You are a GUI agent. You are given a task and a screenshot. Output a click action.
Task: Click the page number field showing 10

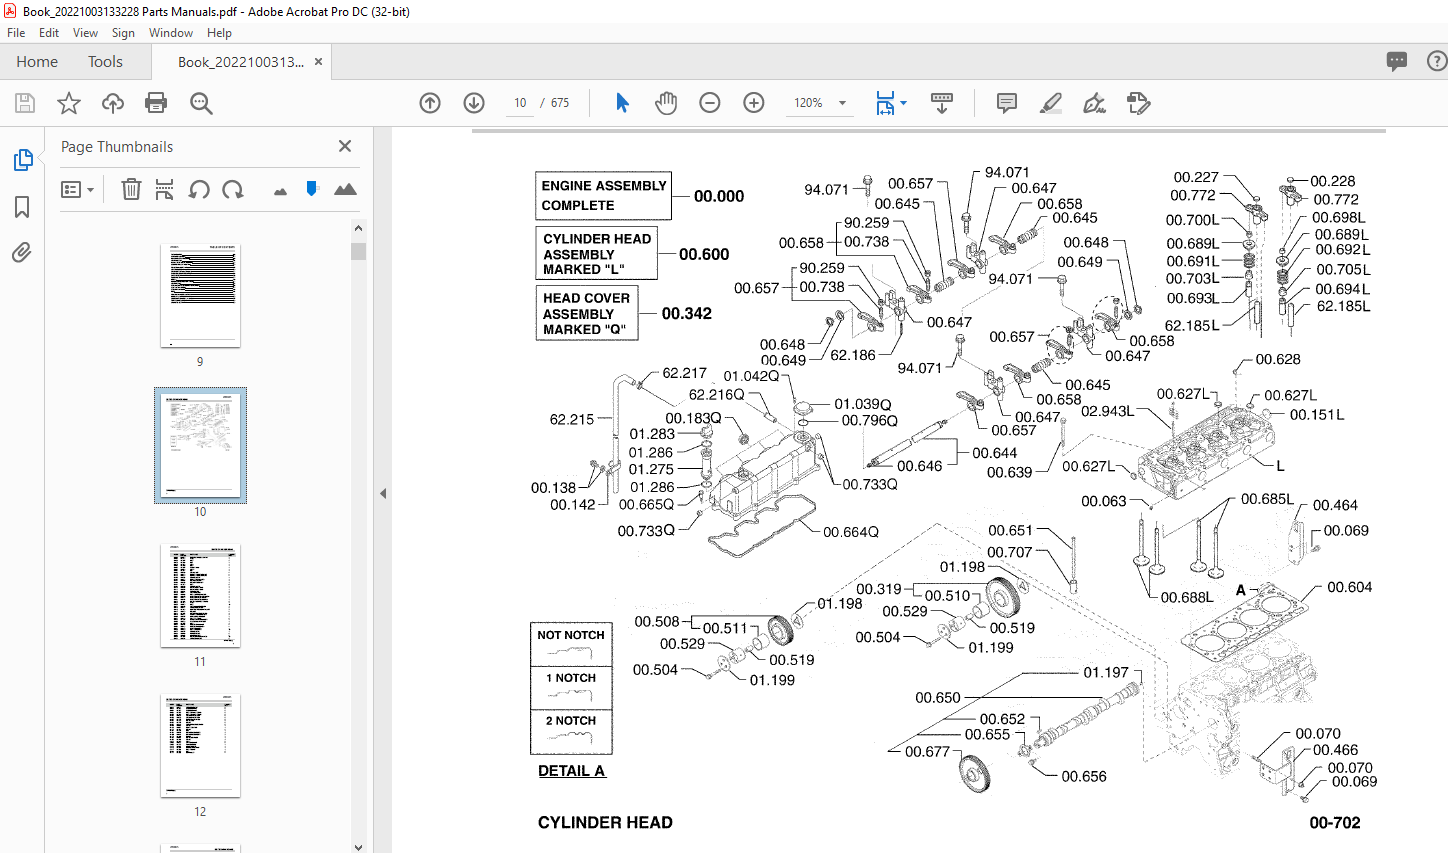(x=520, y=103)
